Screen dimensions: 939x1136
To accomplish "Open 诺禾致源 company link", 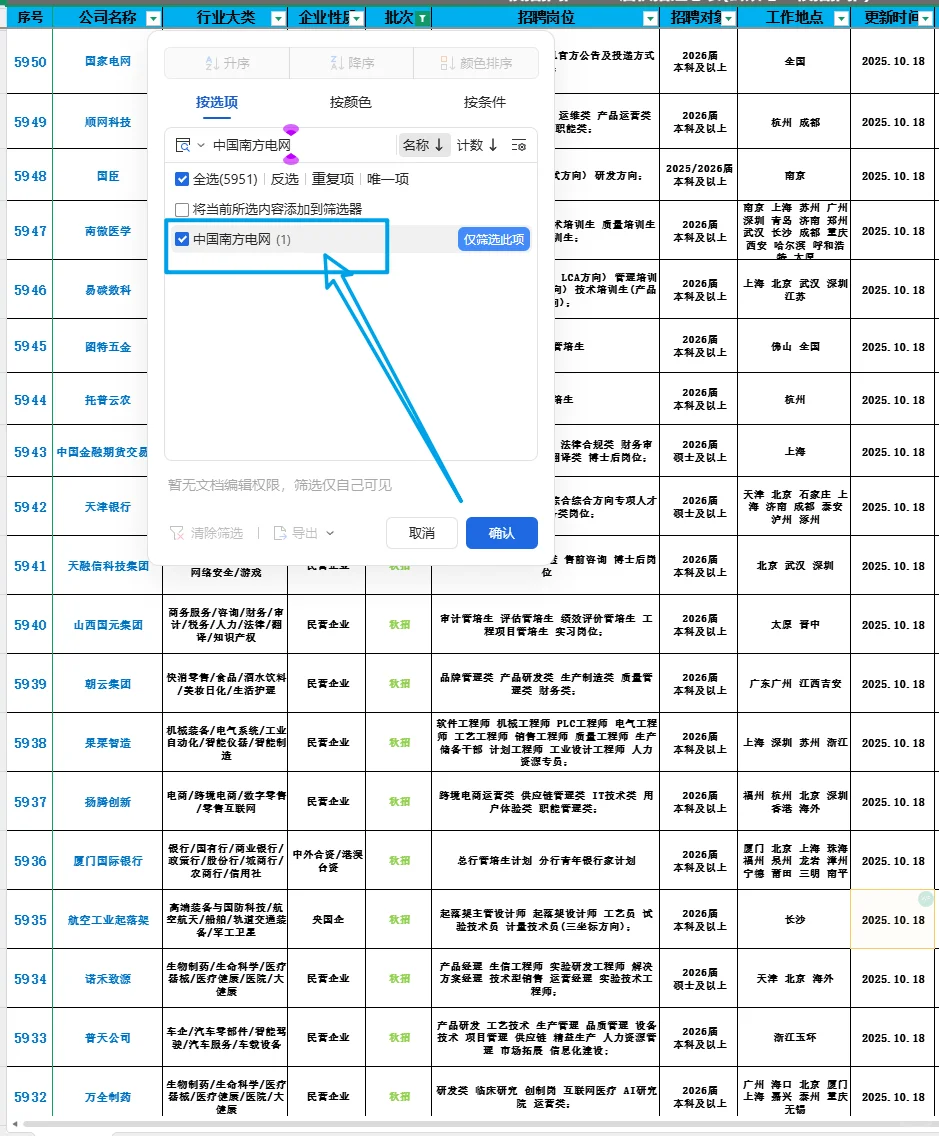I will click(x=108, y=979).
